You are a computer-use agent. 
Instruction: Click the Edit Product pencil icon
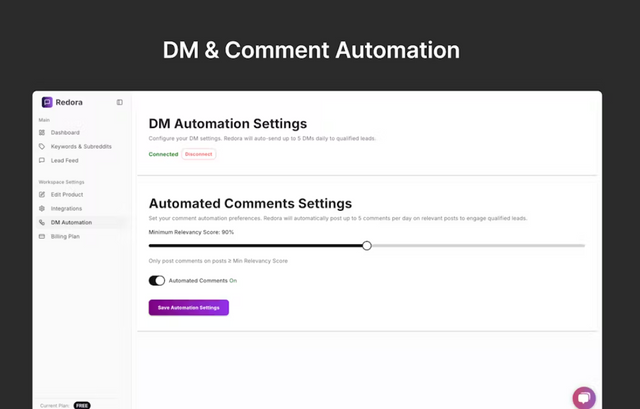[x=42, y=194]
